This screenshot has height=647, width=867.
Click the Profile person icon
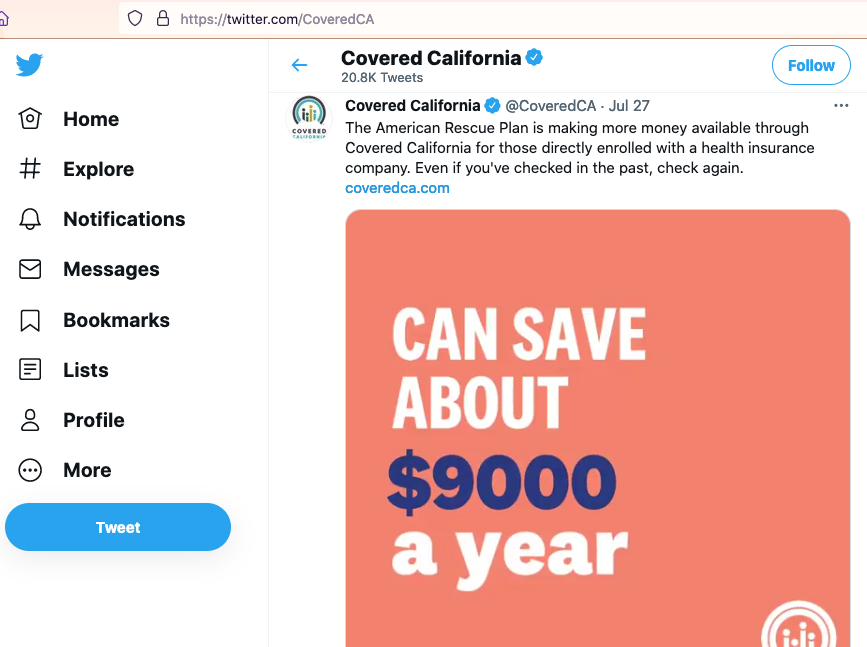(30, 420)
